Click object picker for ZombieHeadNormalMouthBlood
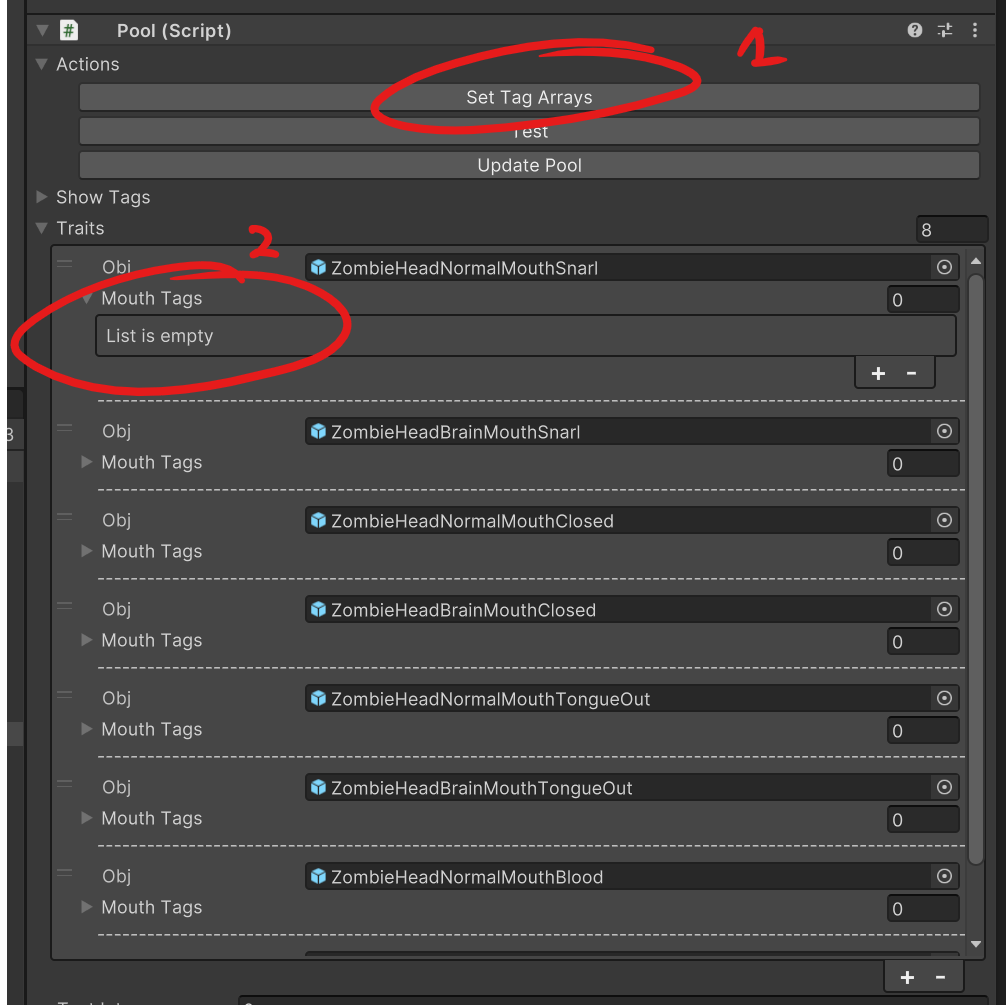1006x1005 pixels. (943, 877)
